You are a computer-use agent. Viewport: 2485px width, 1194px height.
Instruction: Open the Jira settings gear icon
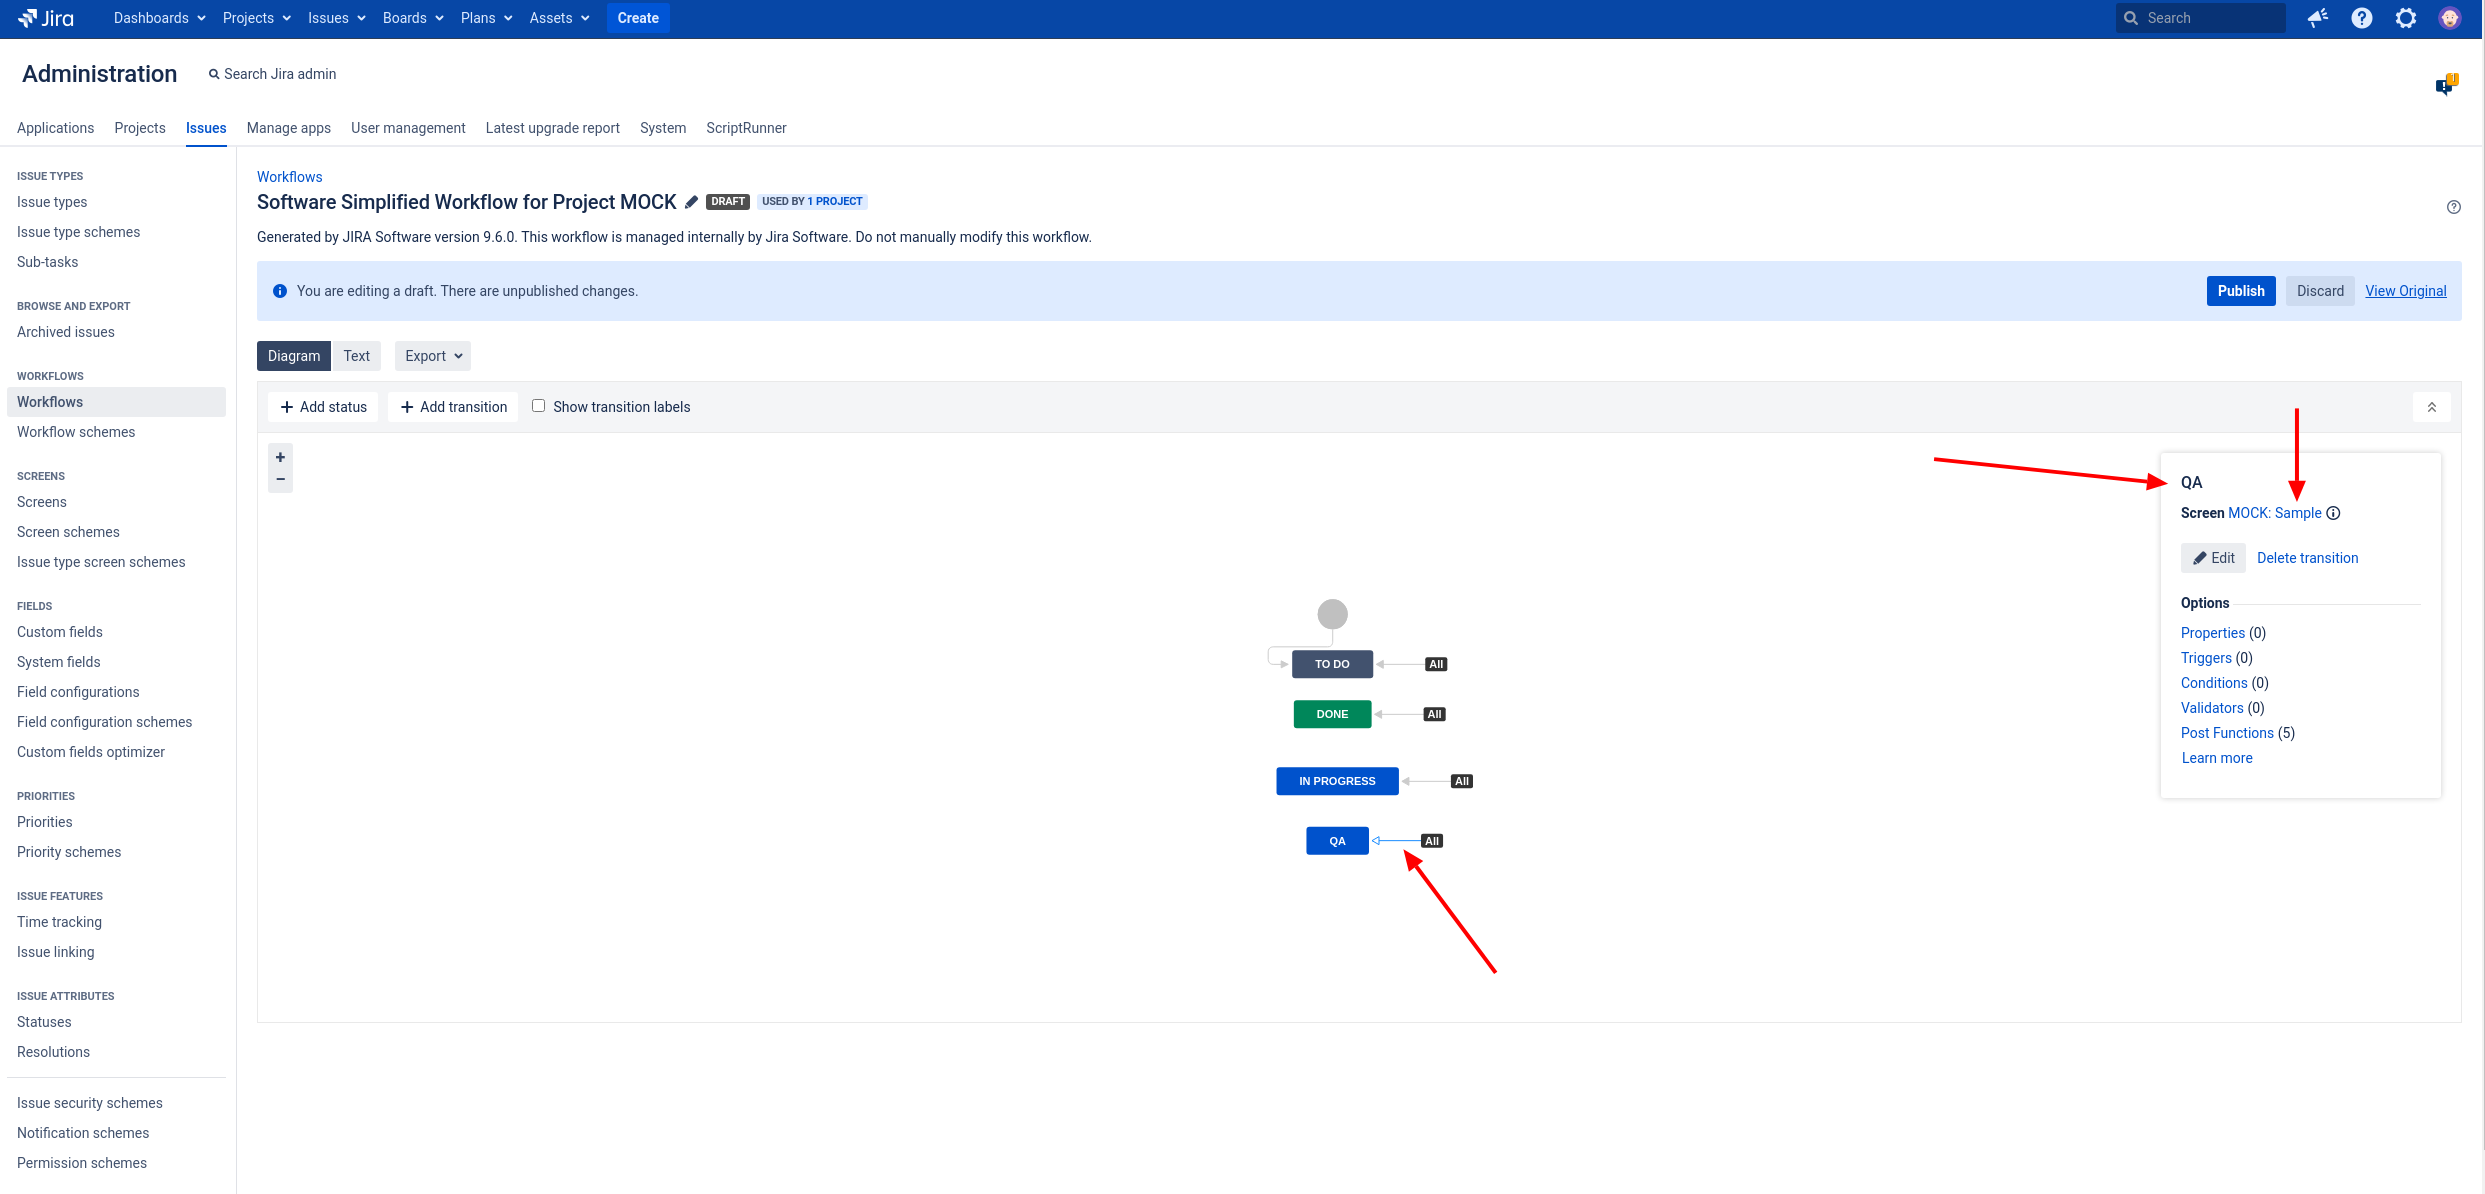(x=2405, y=18)
